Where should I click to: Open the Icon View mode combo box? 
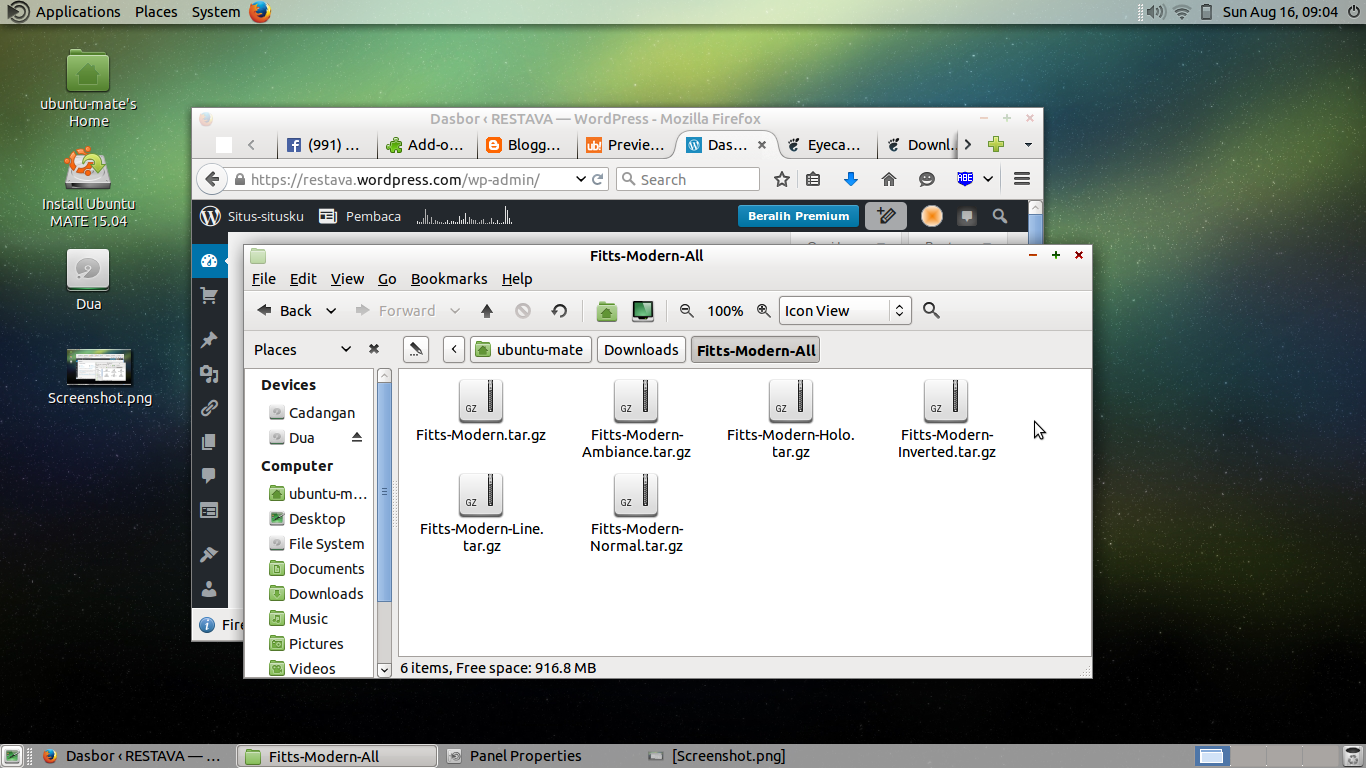[x=844, y=311]
